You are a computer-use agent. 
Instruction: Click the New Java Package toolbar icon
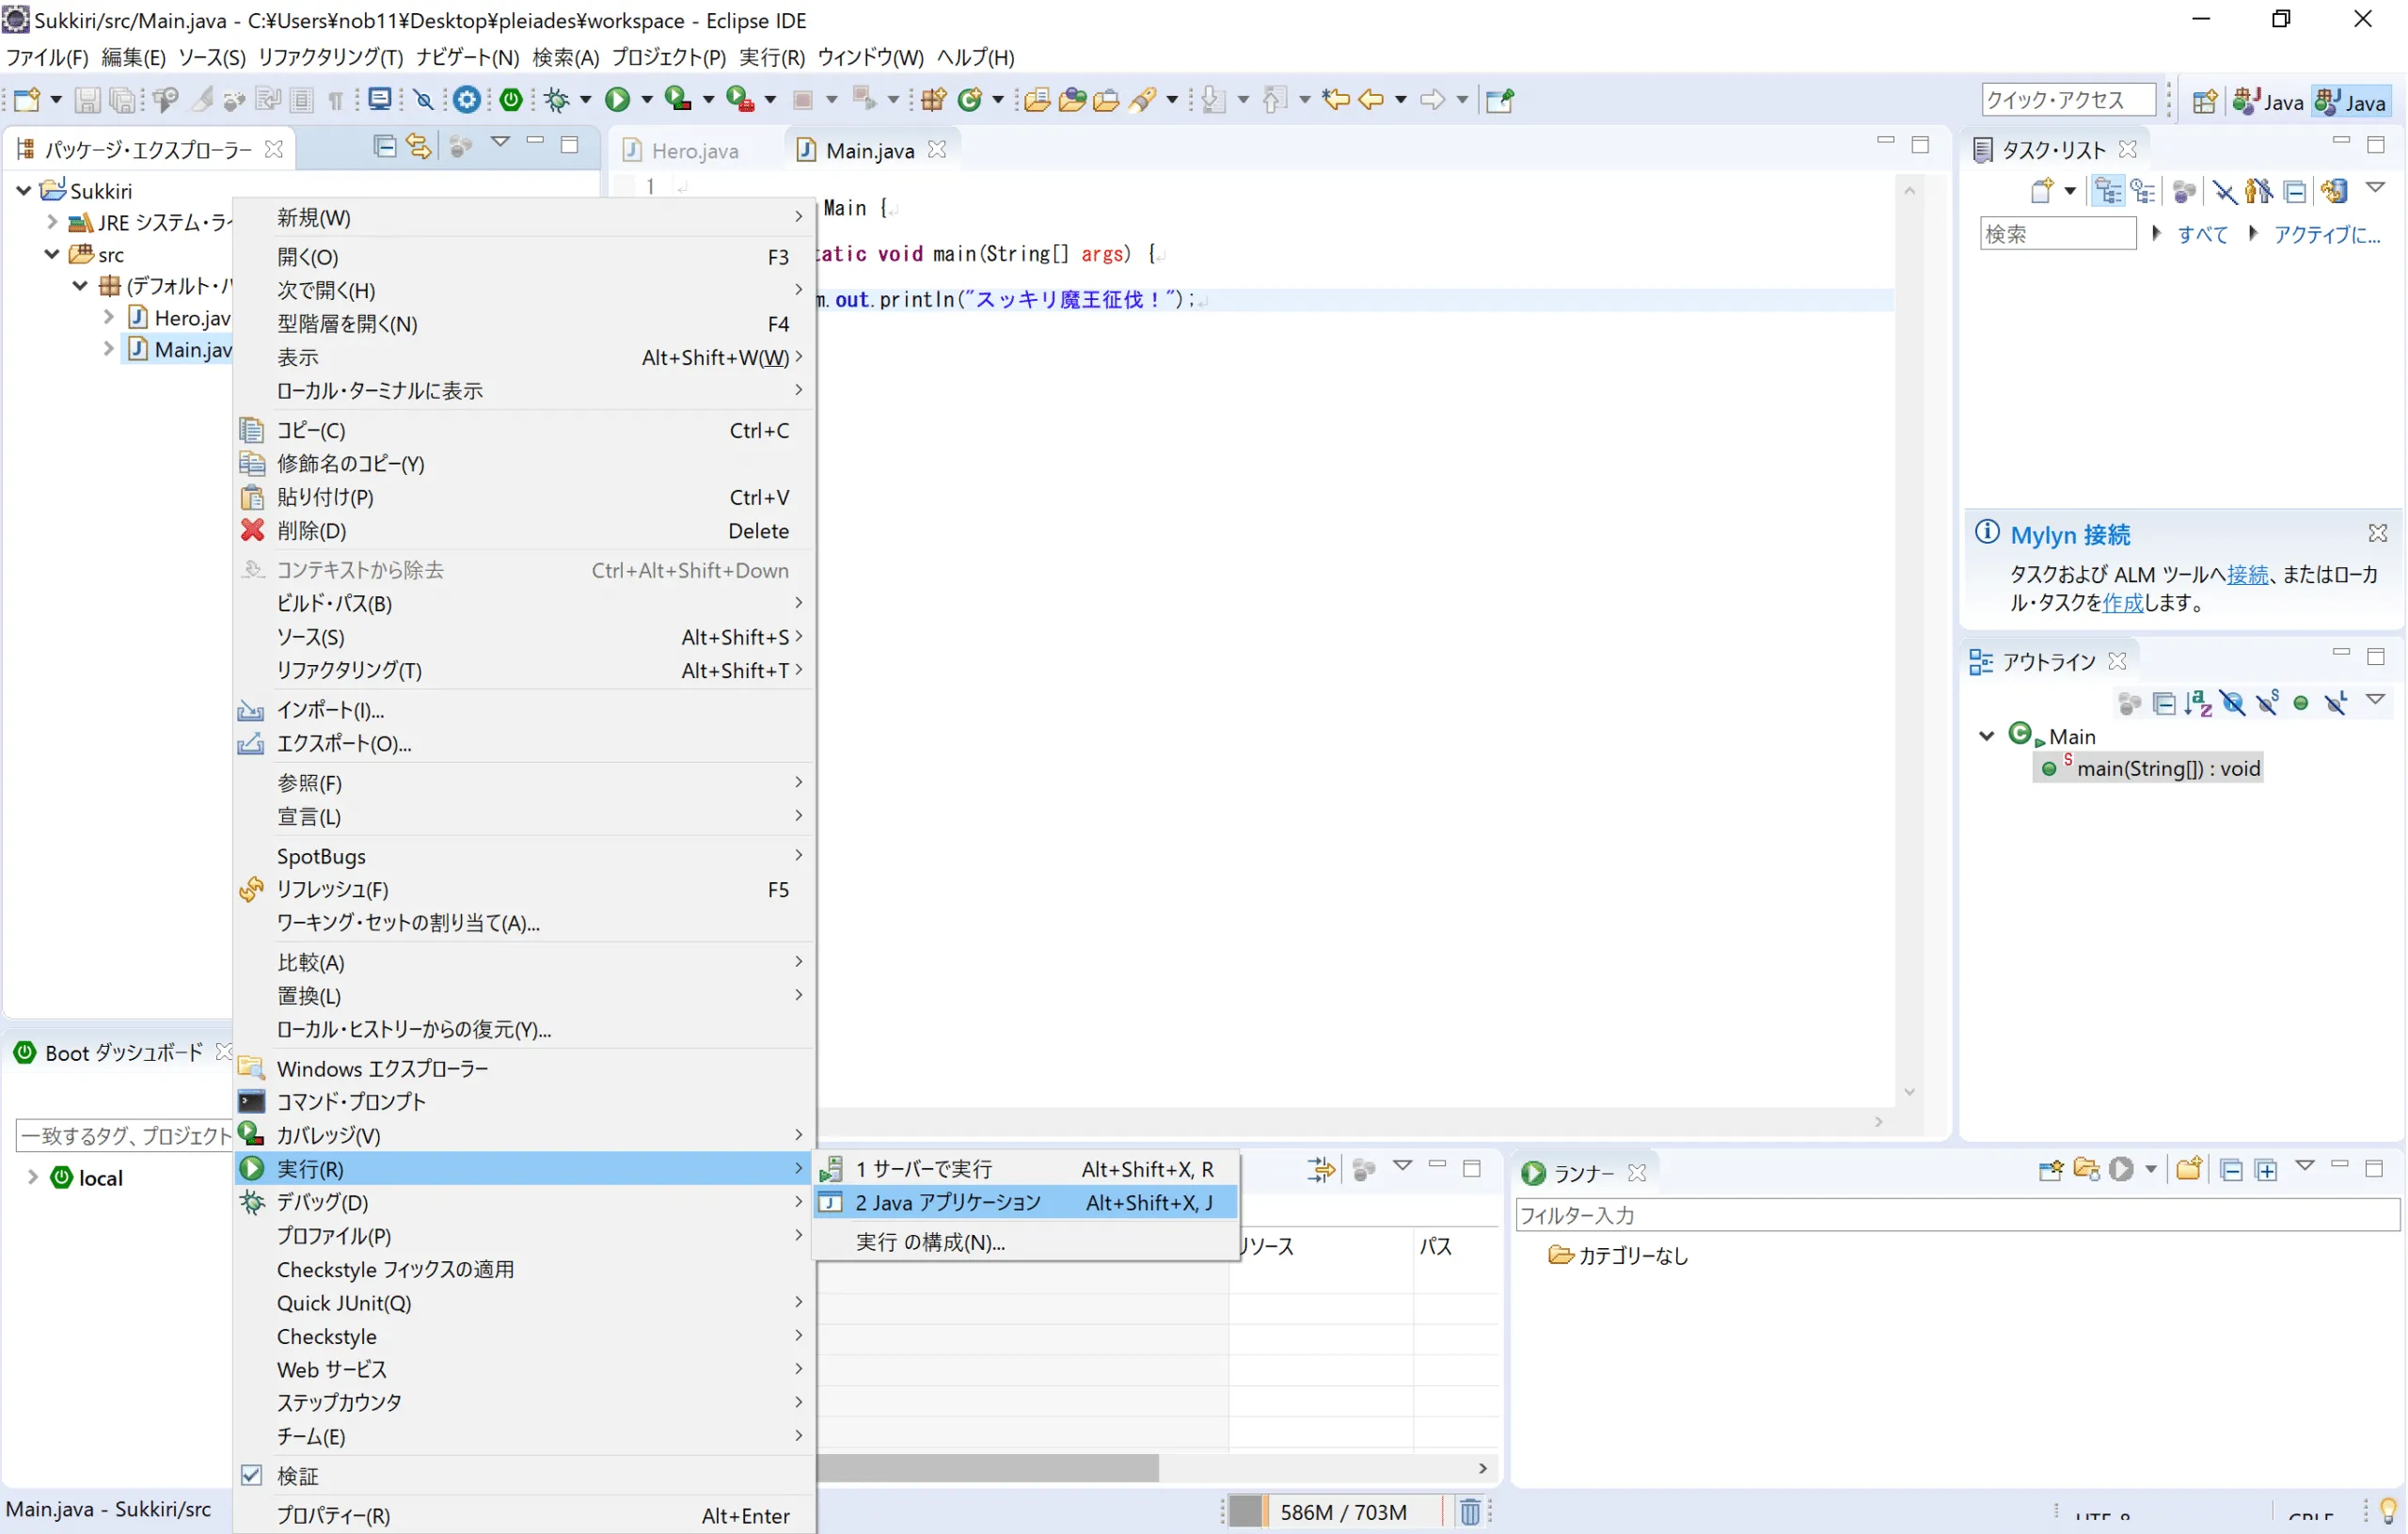click(933, 100)
